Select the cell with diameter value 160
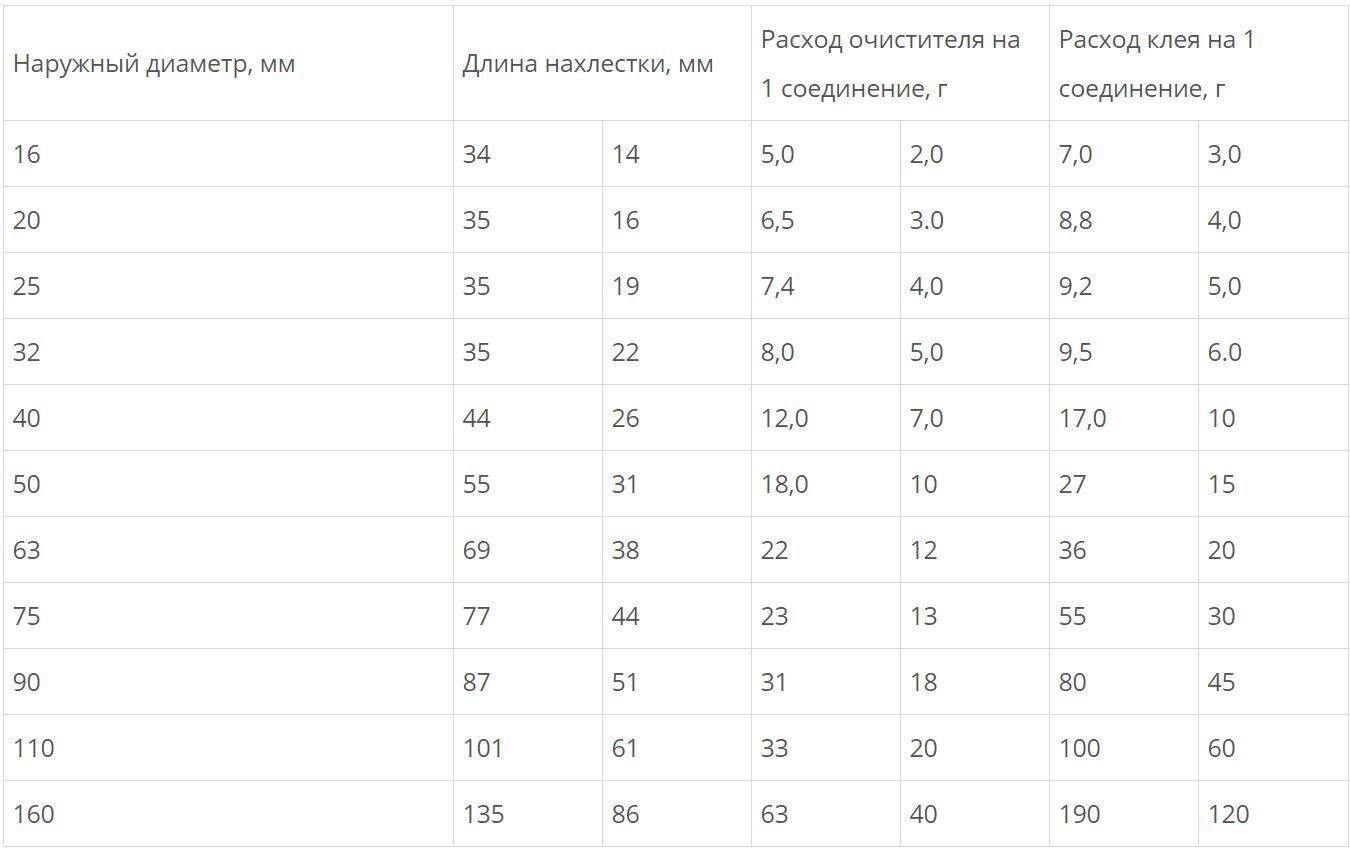Screen dimensions: 1350x851 pyautogui.click(x=34, y=814)
